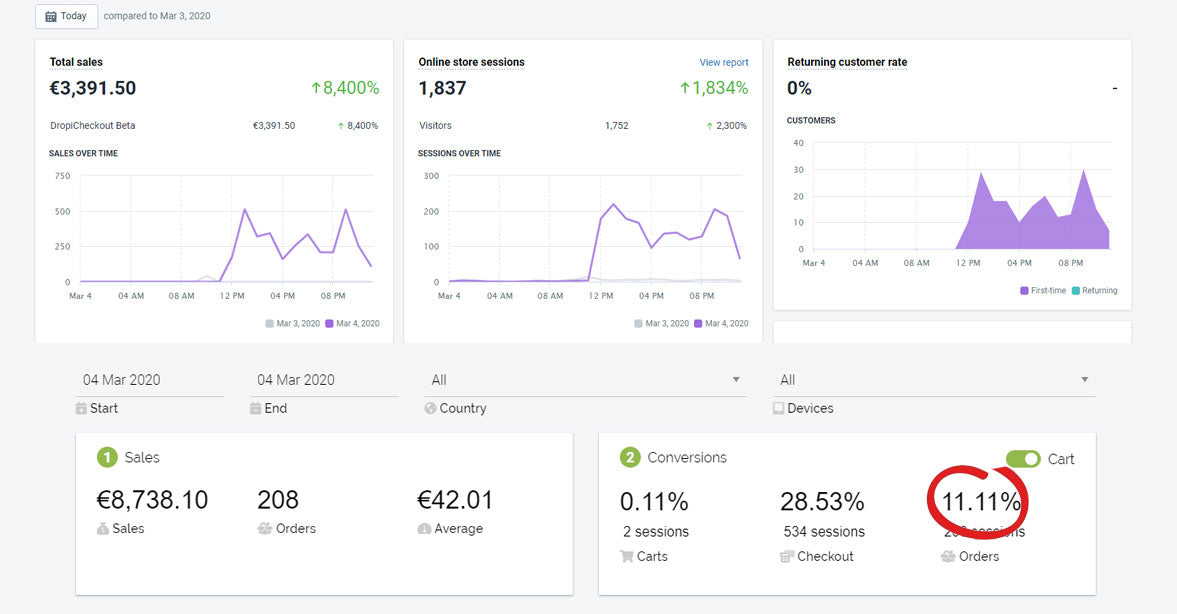Select the €3,391.50 total sales value
This screenshot has height=614, width=1177.
tap(92, 88)
